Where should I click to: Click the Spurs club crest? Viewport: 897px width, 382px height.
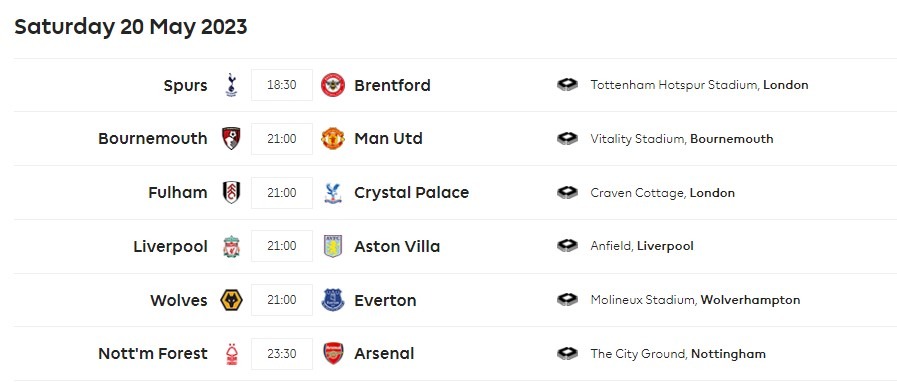point(231,85)
